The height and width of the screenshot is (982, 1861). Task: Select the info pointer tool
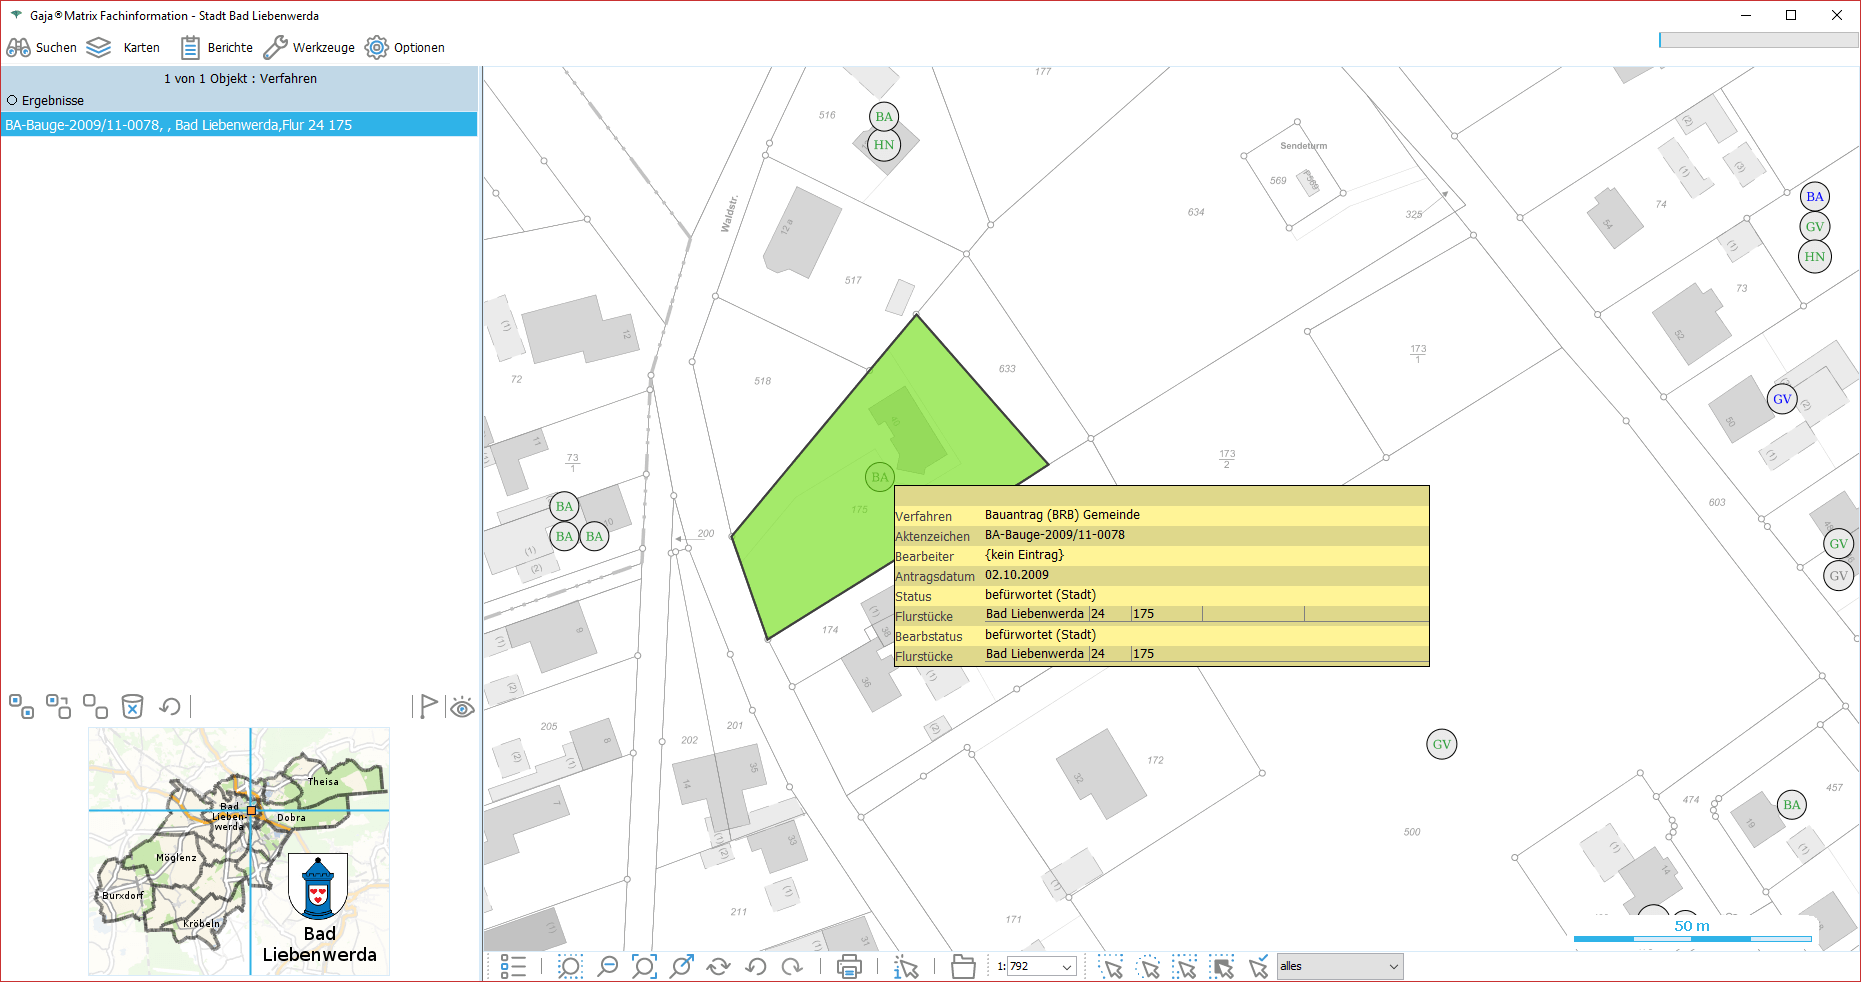906,967
